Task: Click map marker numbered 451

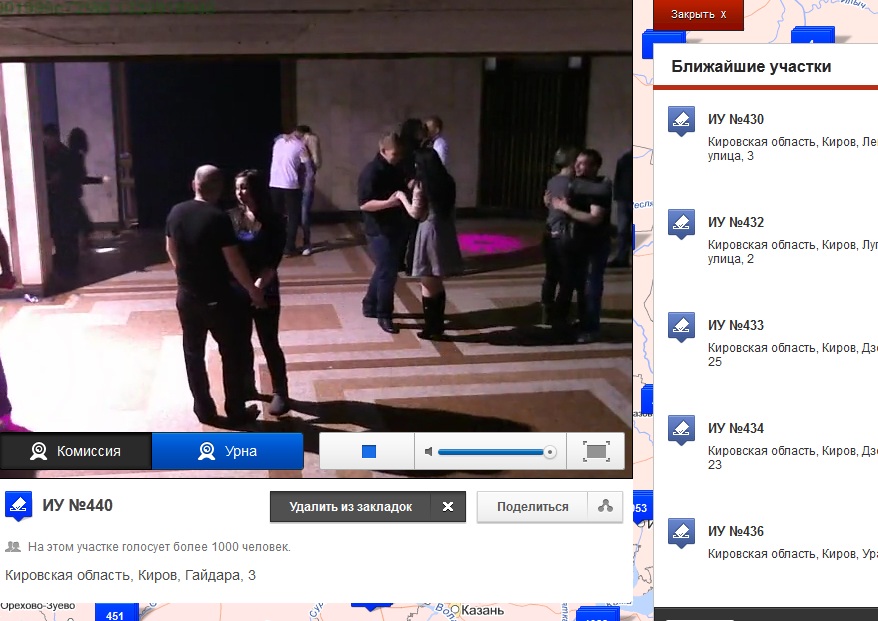Action: [116, 613]
